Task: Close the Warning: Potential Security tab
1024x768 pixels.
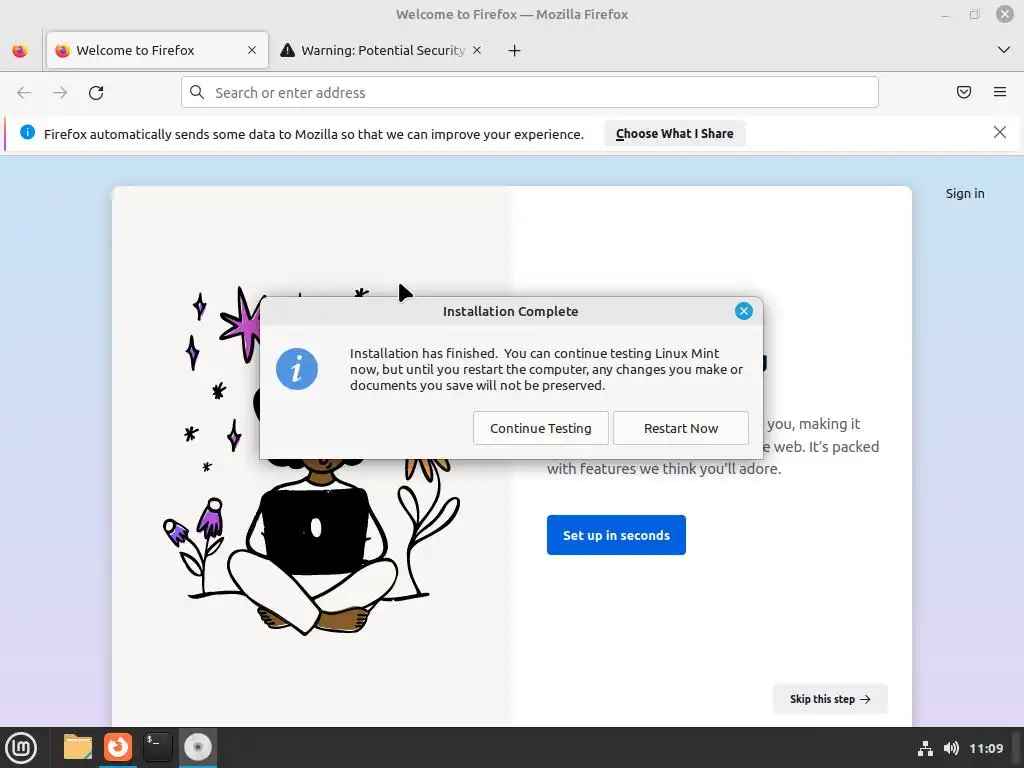Action: click(x=477, y=50)
